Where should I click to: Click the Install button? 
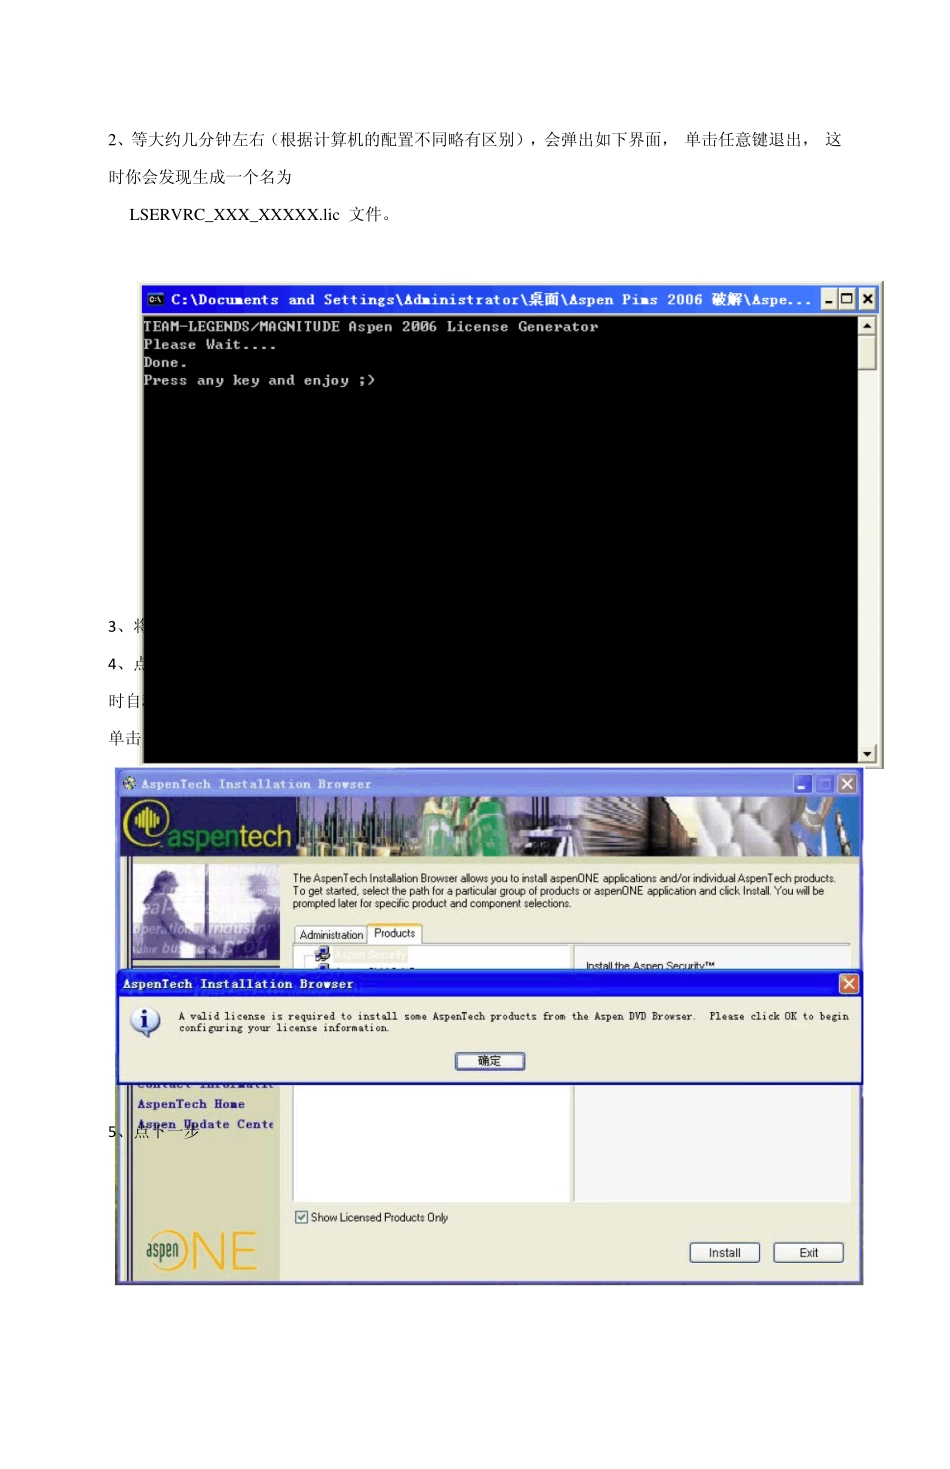724,1253
